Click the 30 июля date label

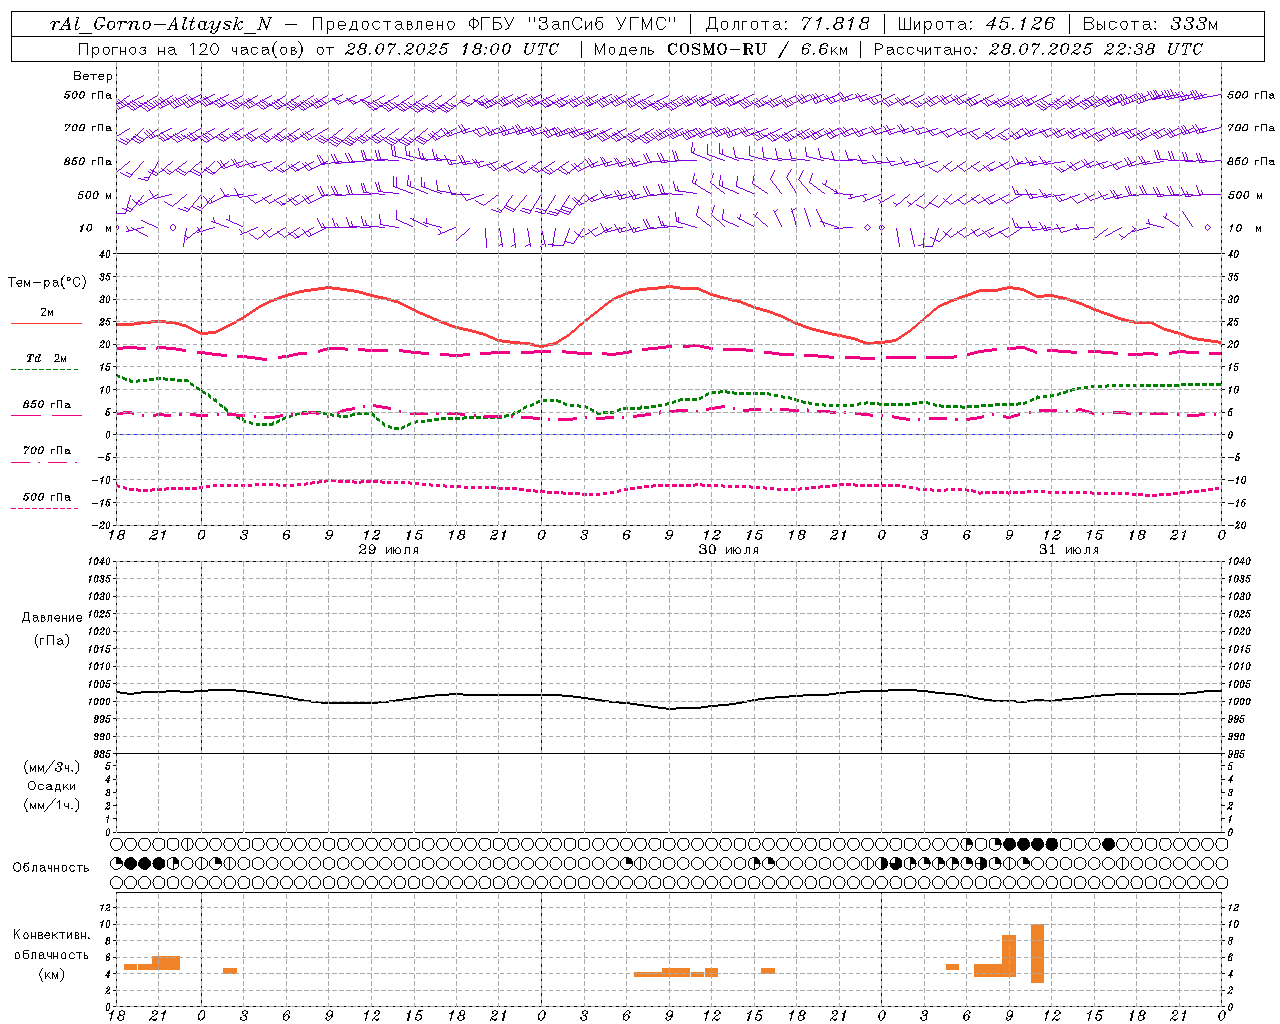click(729, 550)
